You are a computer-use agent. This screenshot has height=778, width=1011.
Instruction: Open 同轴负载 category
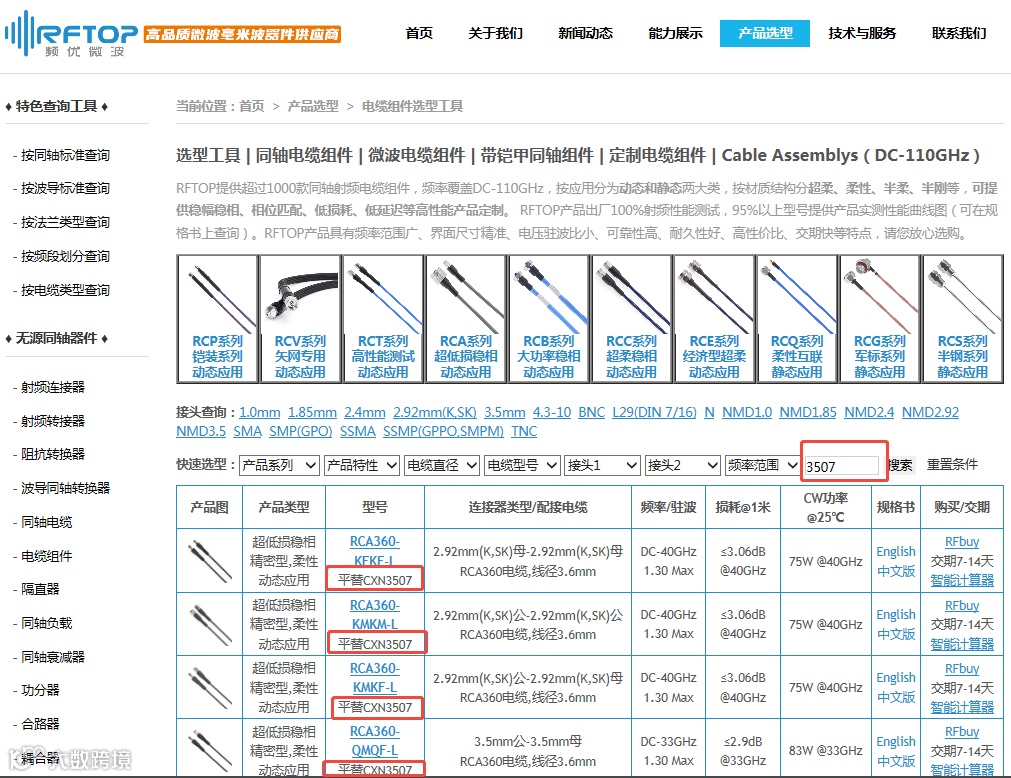[46, 624]
